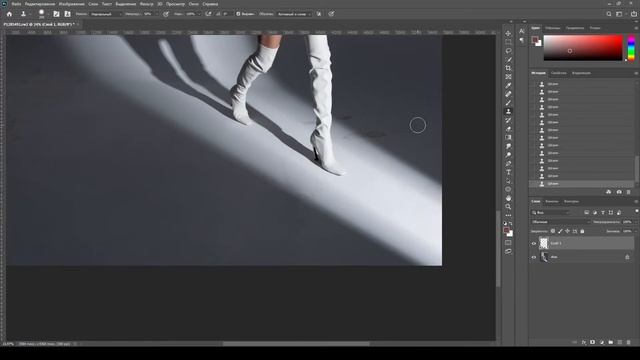
Task: Create new document from current state
Action: coord(609,192)
